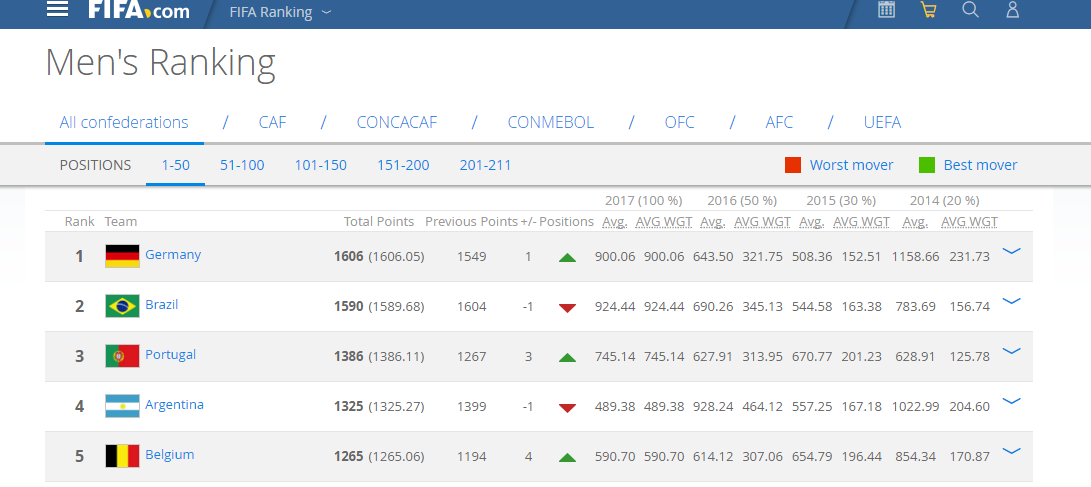
Task: Open the Portugal team link
Action: coord(170,355)
